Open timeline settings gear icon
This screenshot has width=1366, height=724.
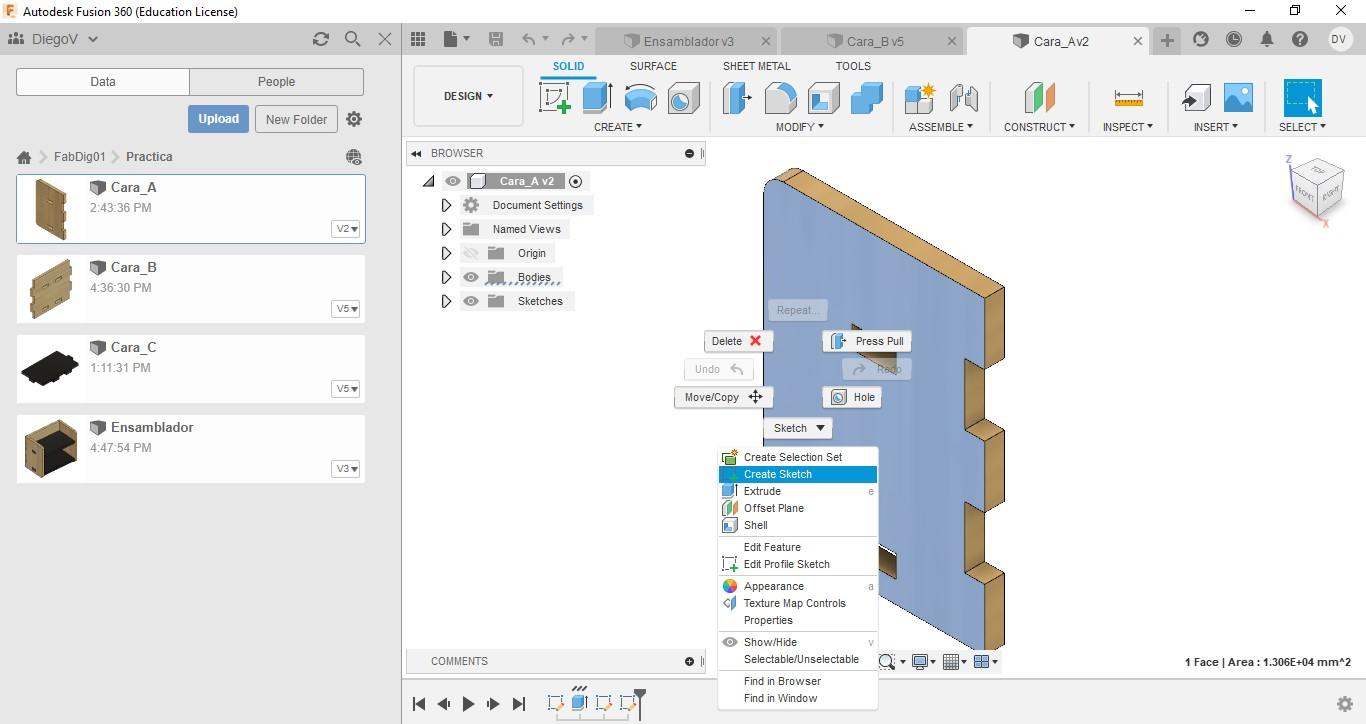click(x=1345, y=704)
